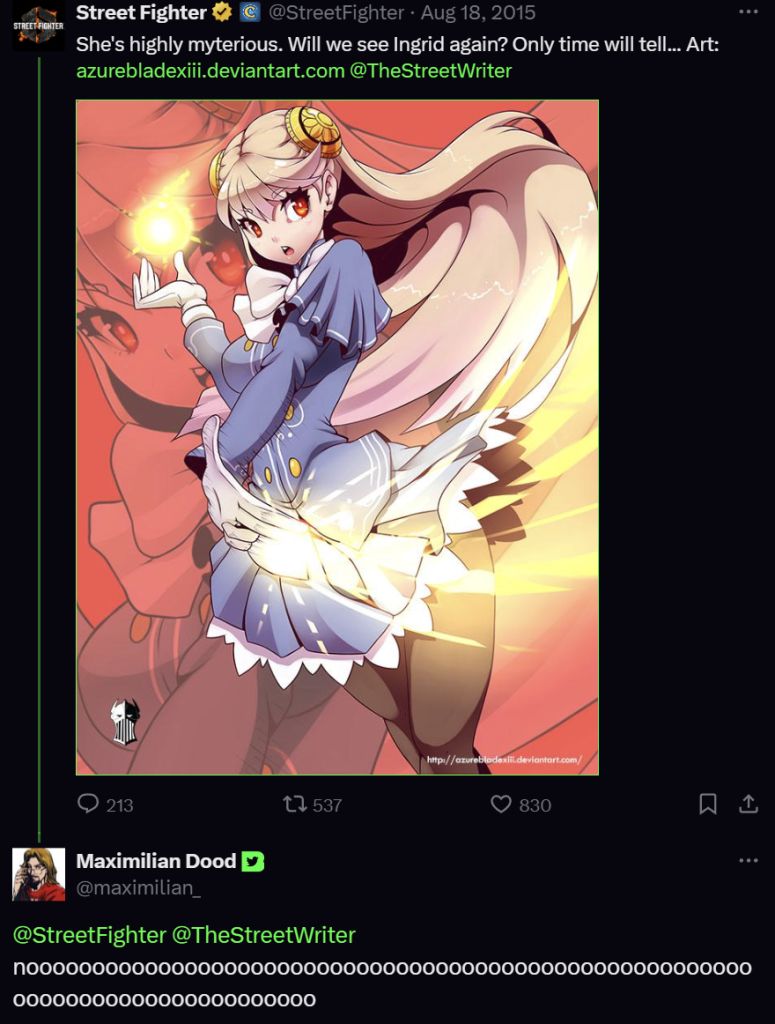
Task: Open the Maximilian Dood display name
Action: click(x=156, y=861)
